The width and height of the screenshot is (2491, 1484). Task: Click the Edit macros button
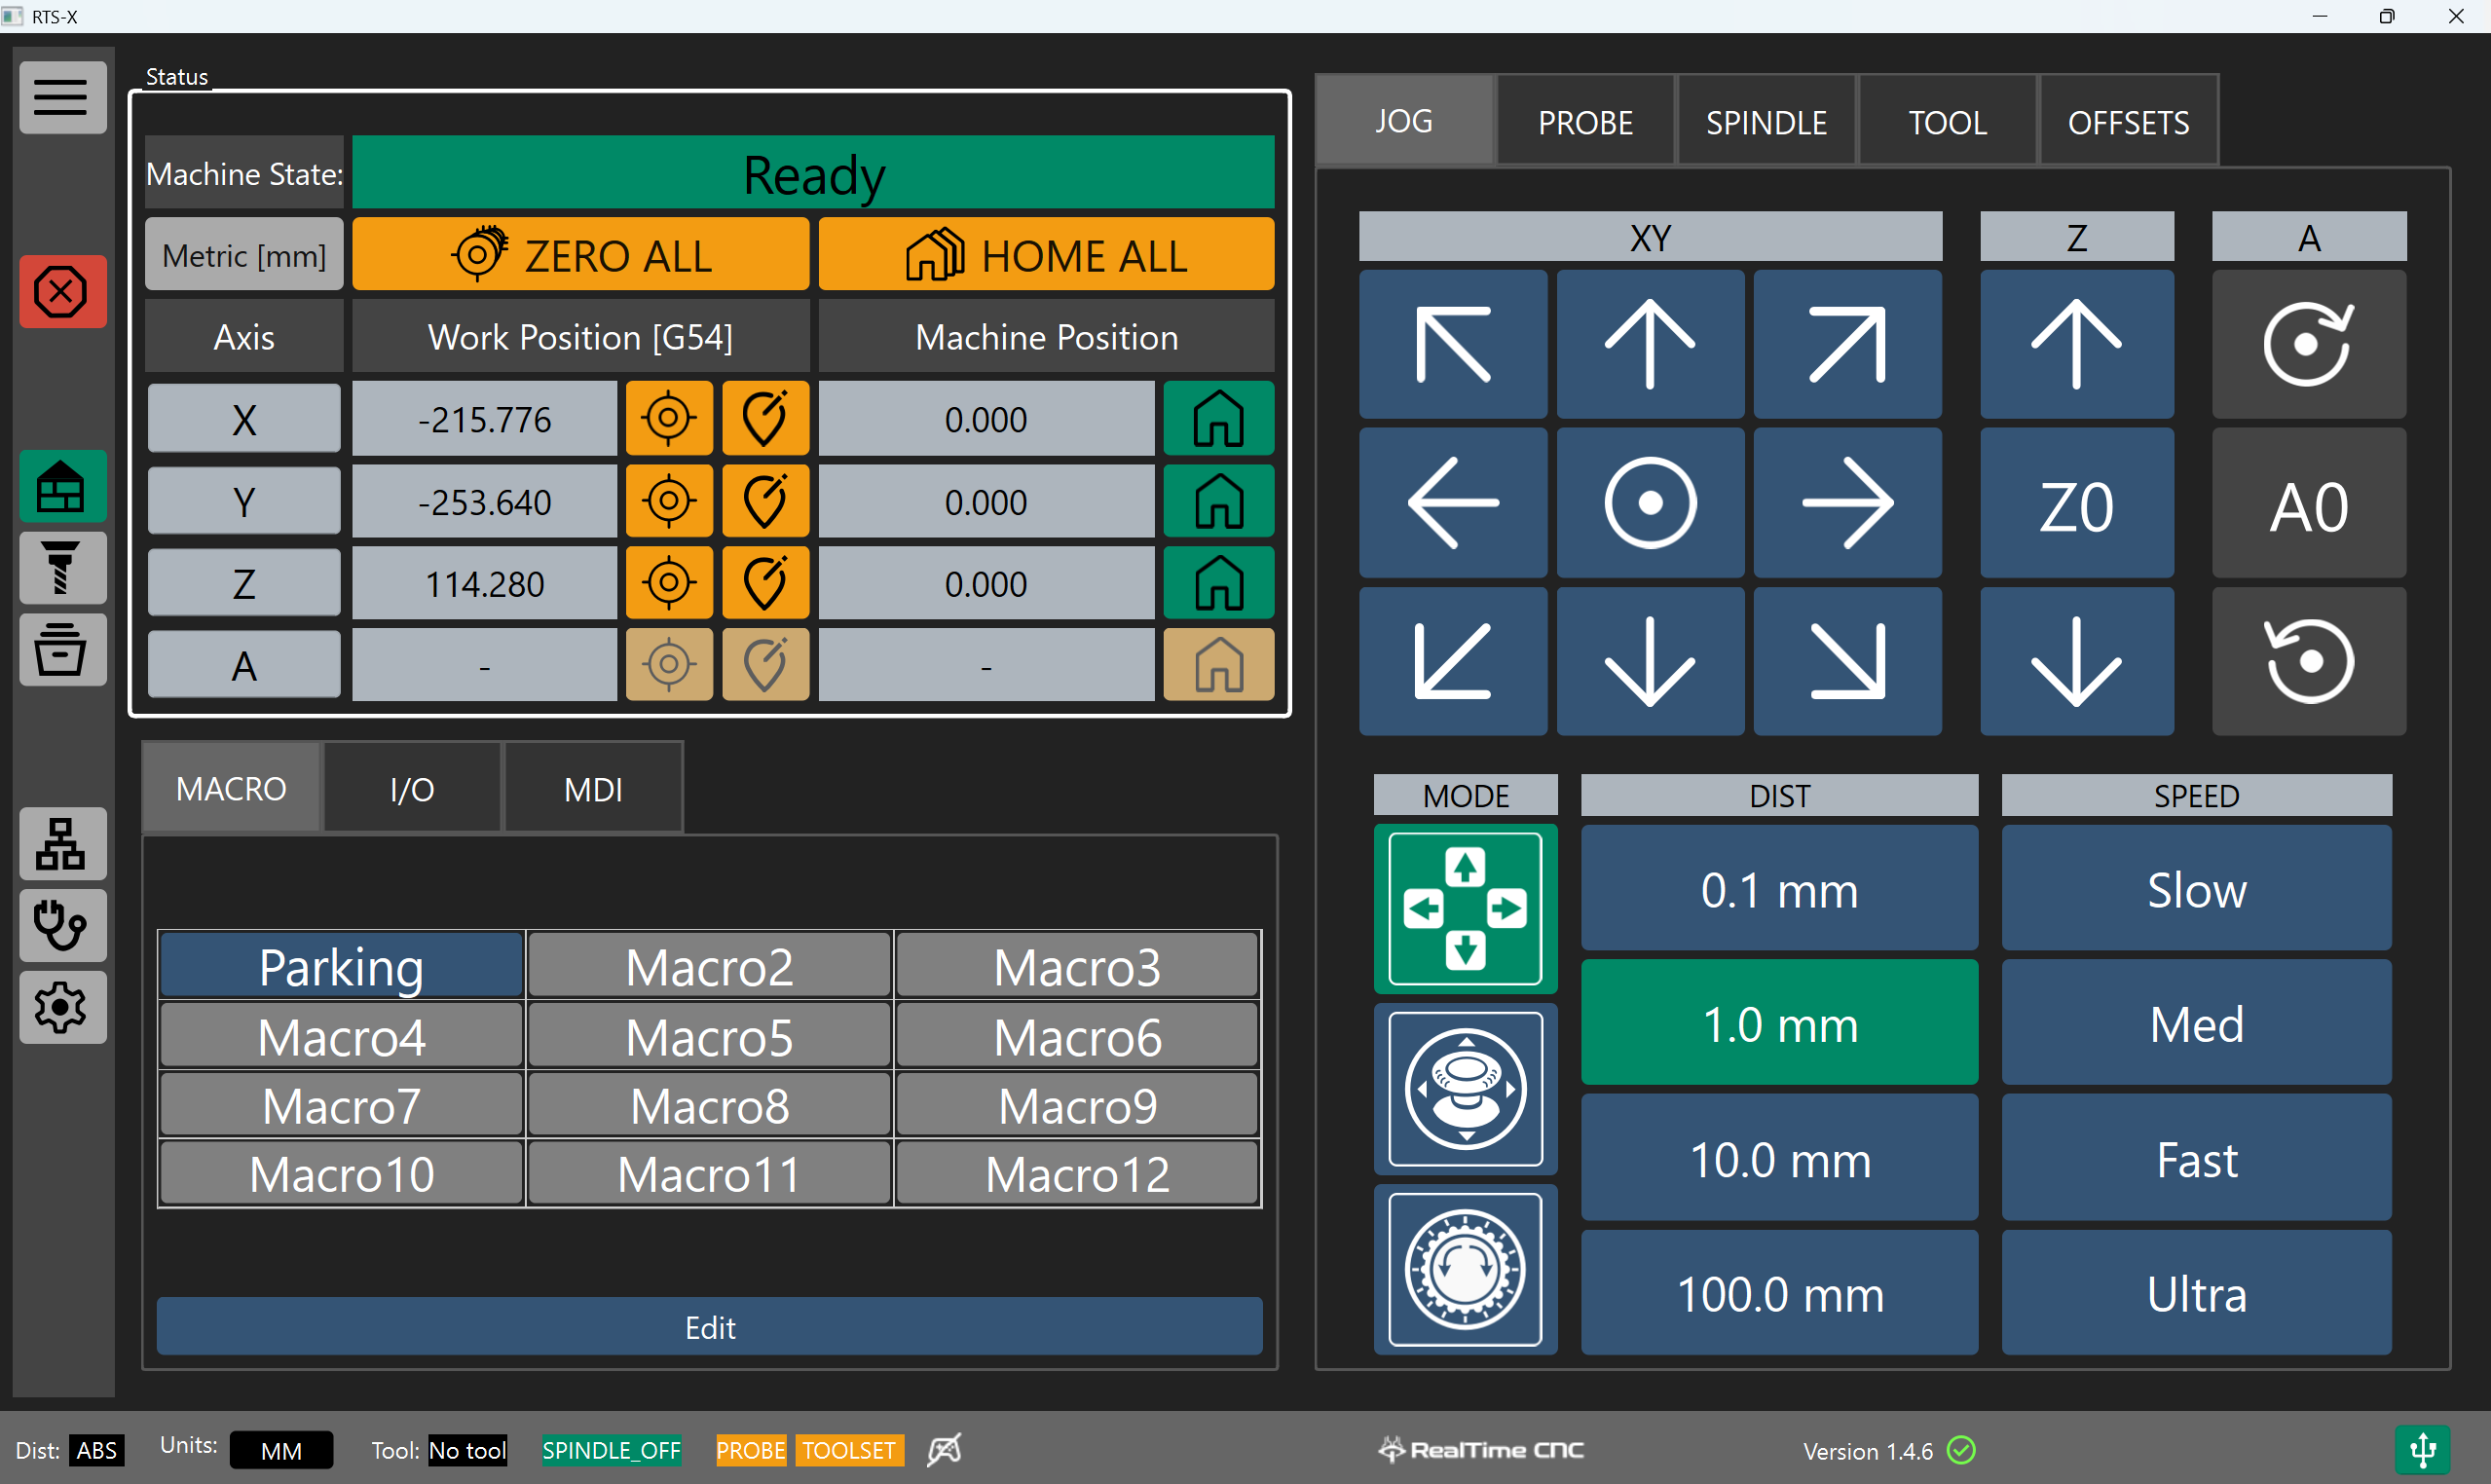[x=709, y=1327]
